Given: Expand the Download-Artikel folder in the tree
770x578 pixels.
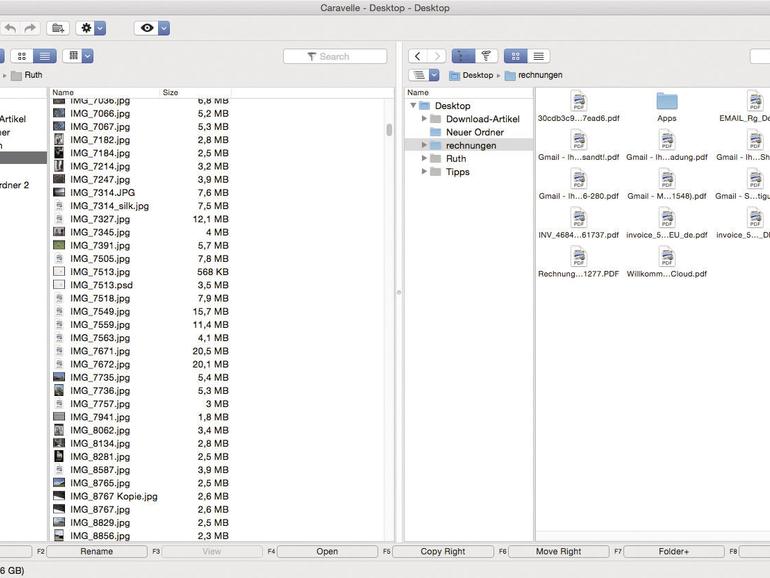Looking at the screenshot, I should click(x=424, y=119).
